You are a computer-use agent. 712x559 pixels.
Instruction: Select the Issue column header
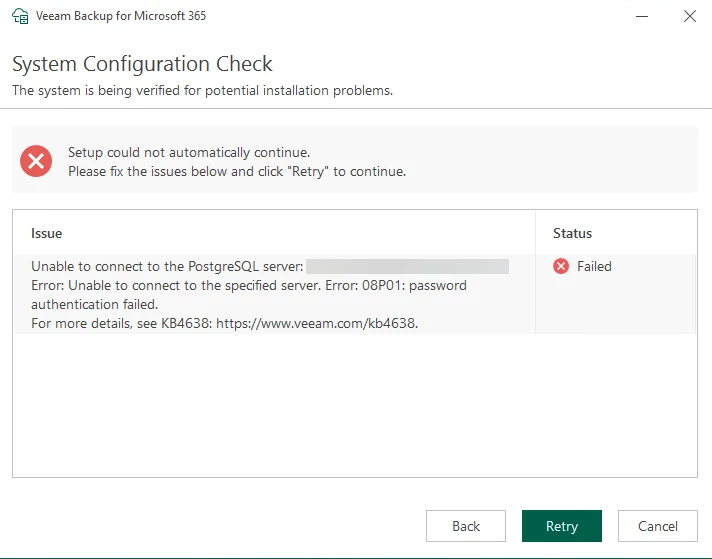[46, 233]
